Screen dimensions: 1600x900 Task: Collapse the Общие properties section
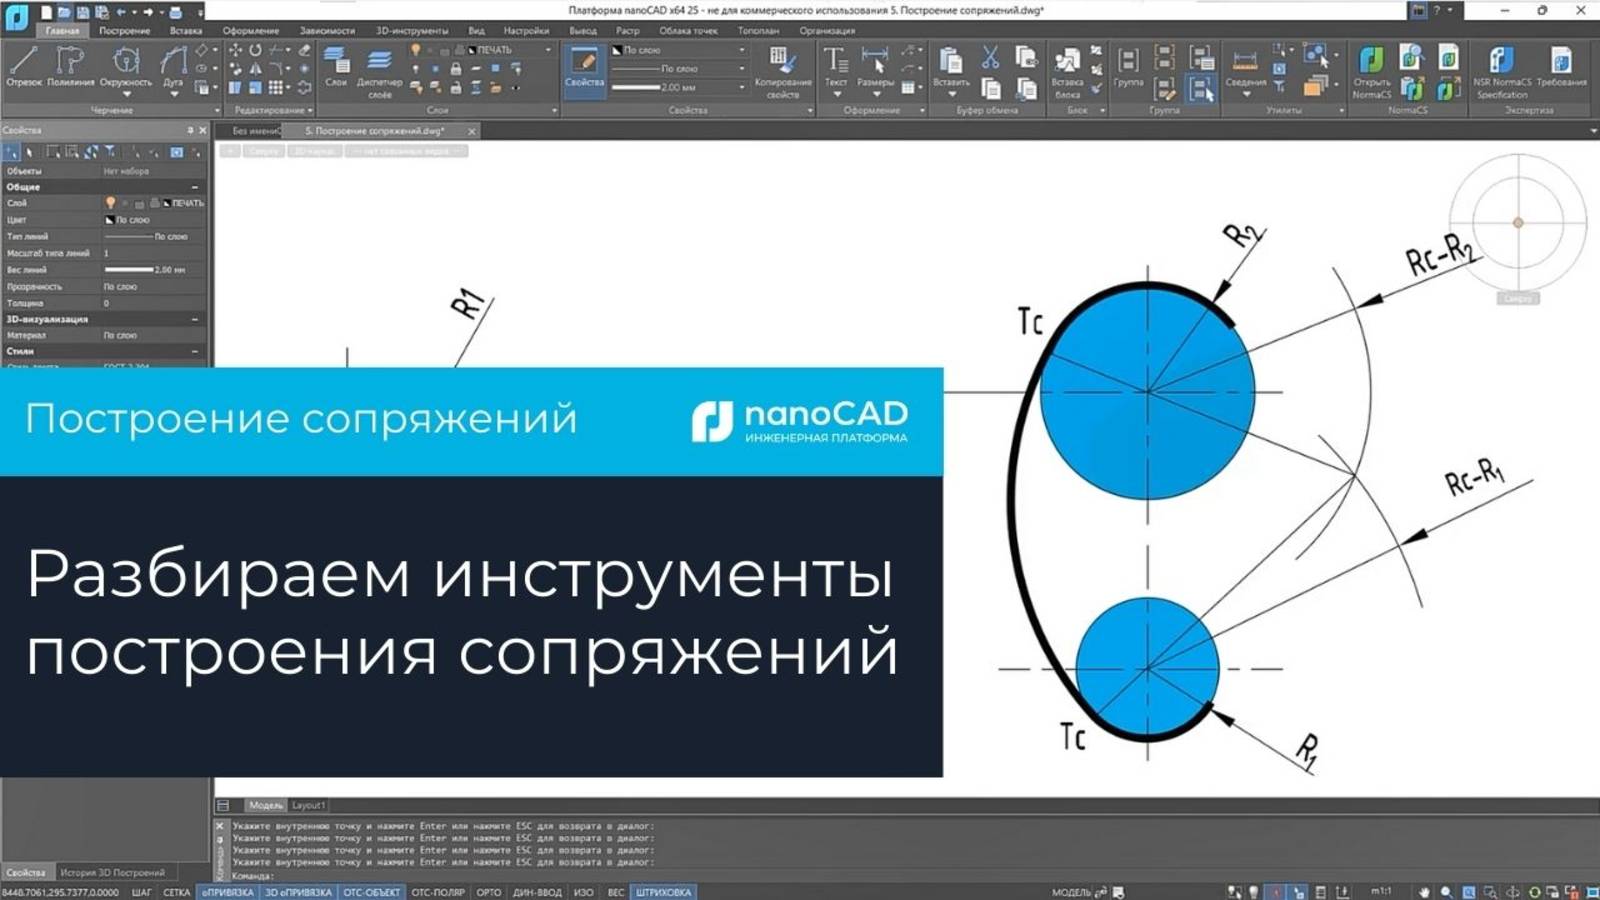click(x=195, y=187)
